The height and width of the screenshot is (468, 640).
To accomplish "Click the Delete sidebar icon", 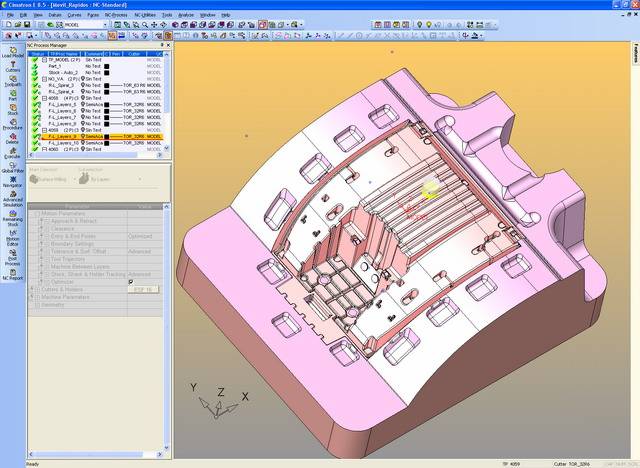I will (13, 139).
